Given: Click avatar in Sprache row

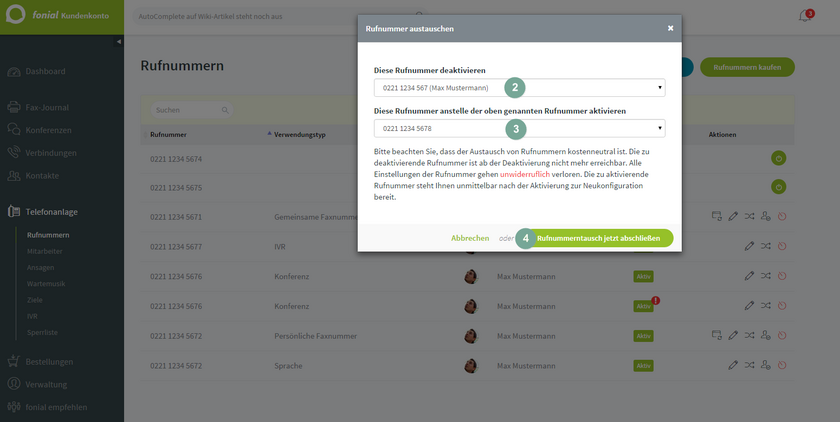Looking at the screenshot, I should click(471, 366).
